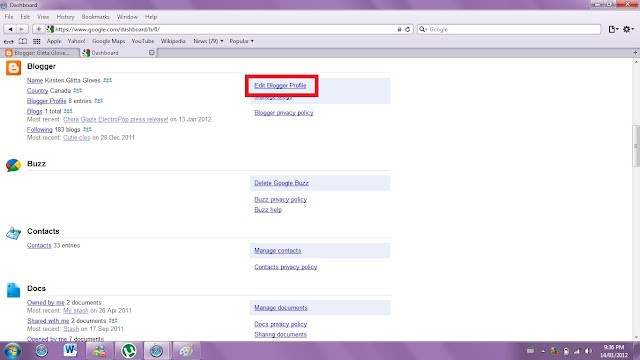The width and height of the screenshot is (640, 360).
Task: Open the View menu
Action: pos(43,17)
